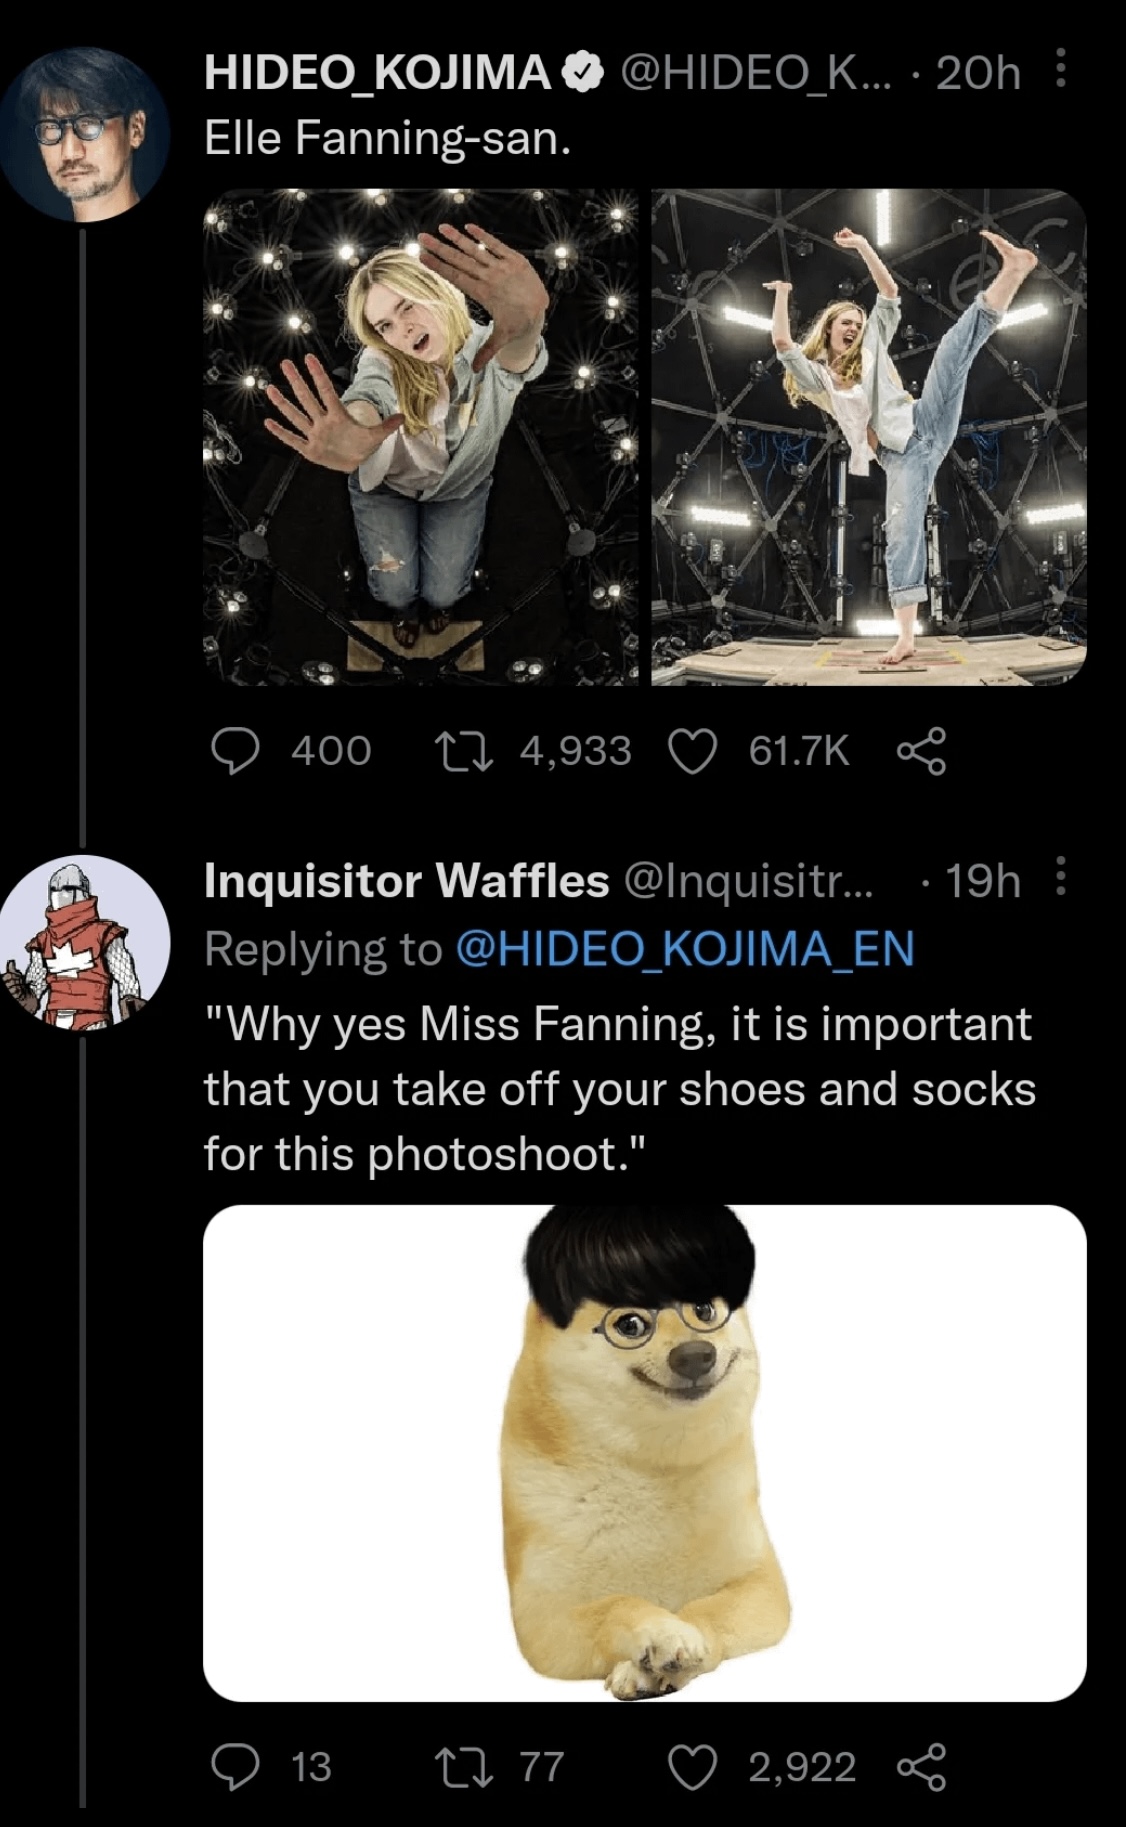1126x1827 pixels.
Task: Click the verified badge next to HIDEO_KOJIMA
Action: [583, 73]
